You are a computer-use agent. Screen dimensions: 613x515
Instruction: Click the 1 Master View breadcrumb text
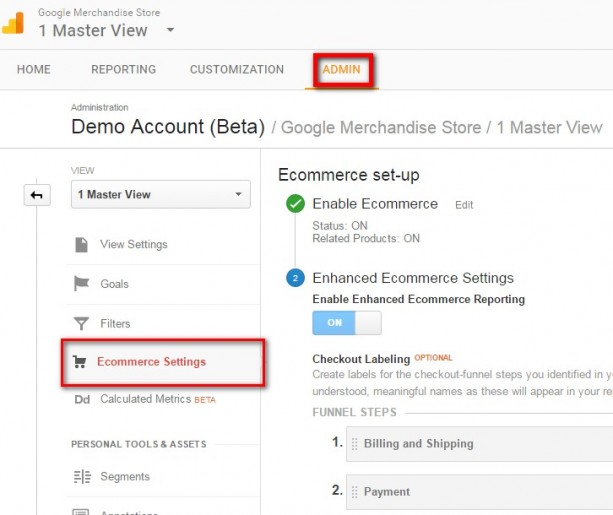tap(549, 127)
